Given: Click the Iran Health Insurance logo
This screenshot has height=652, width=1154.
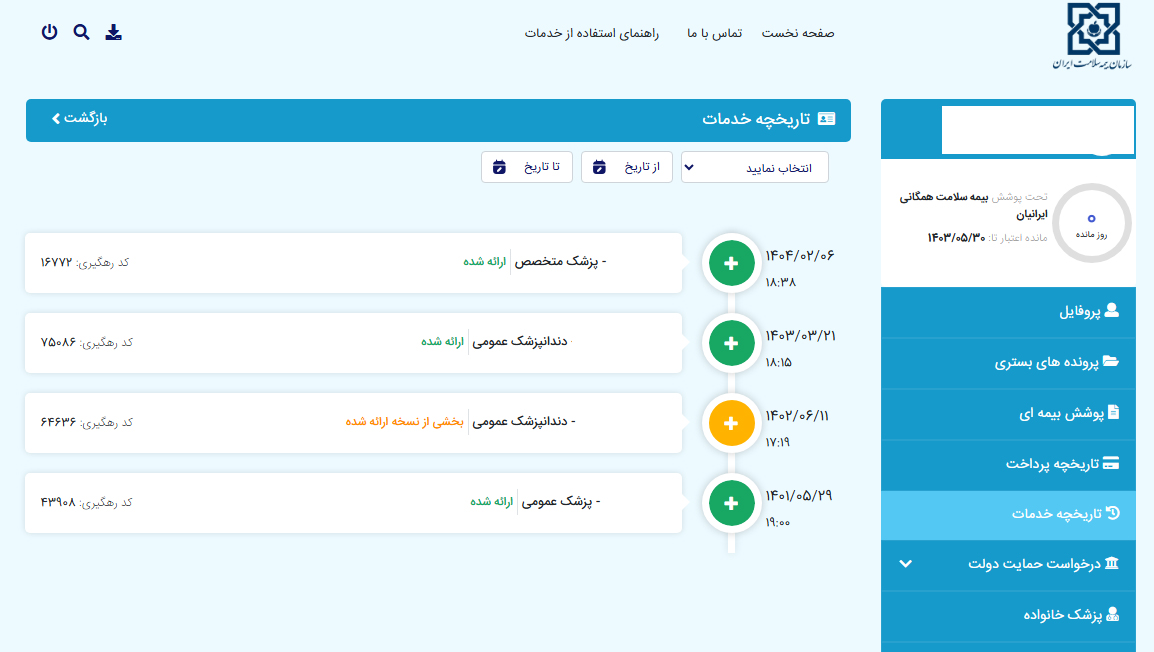Looking at the screenshot, I should pyautogui.click(x=1093, y=37).
